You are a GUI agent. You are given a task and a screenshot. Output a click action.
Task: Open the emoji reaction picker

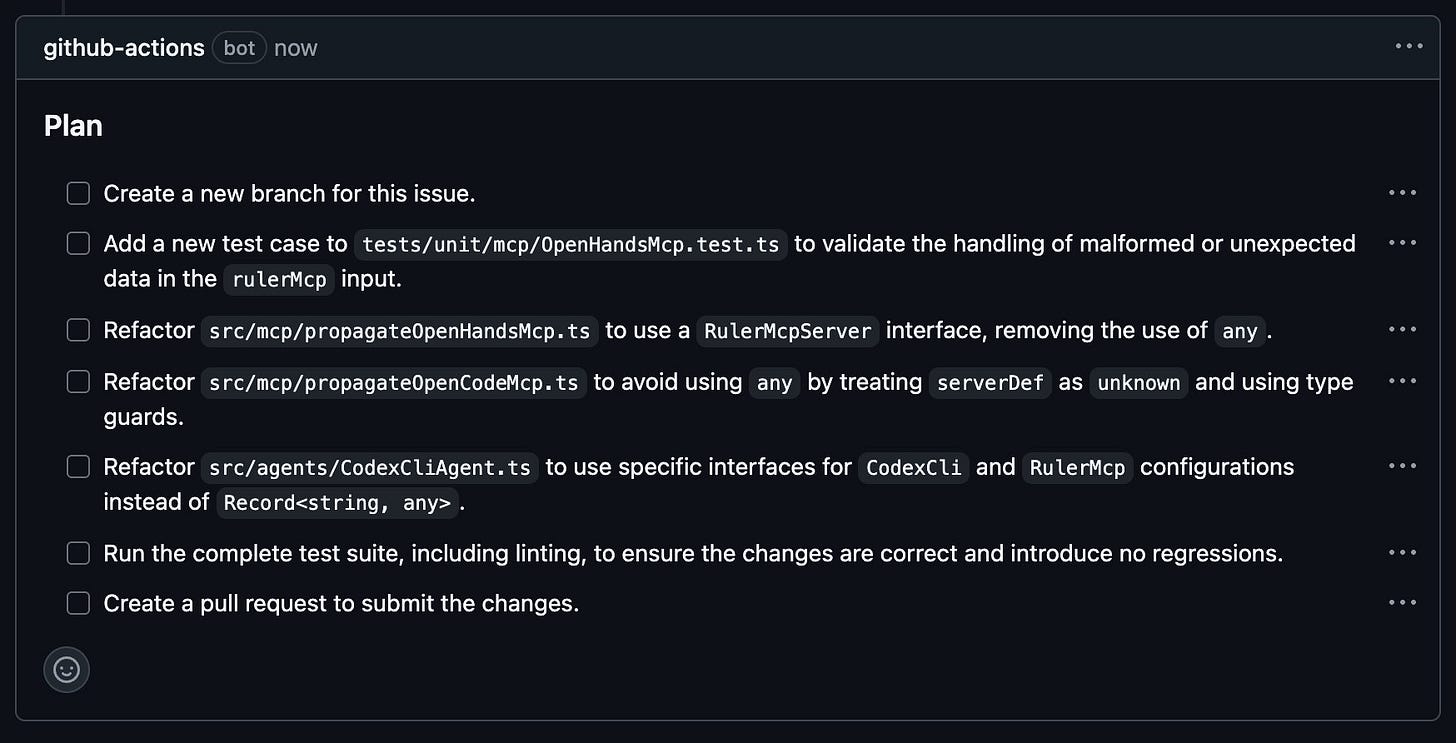coord(66,669)
